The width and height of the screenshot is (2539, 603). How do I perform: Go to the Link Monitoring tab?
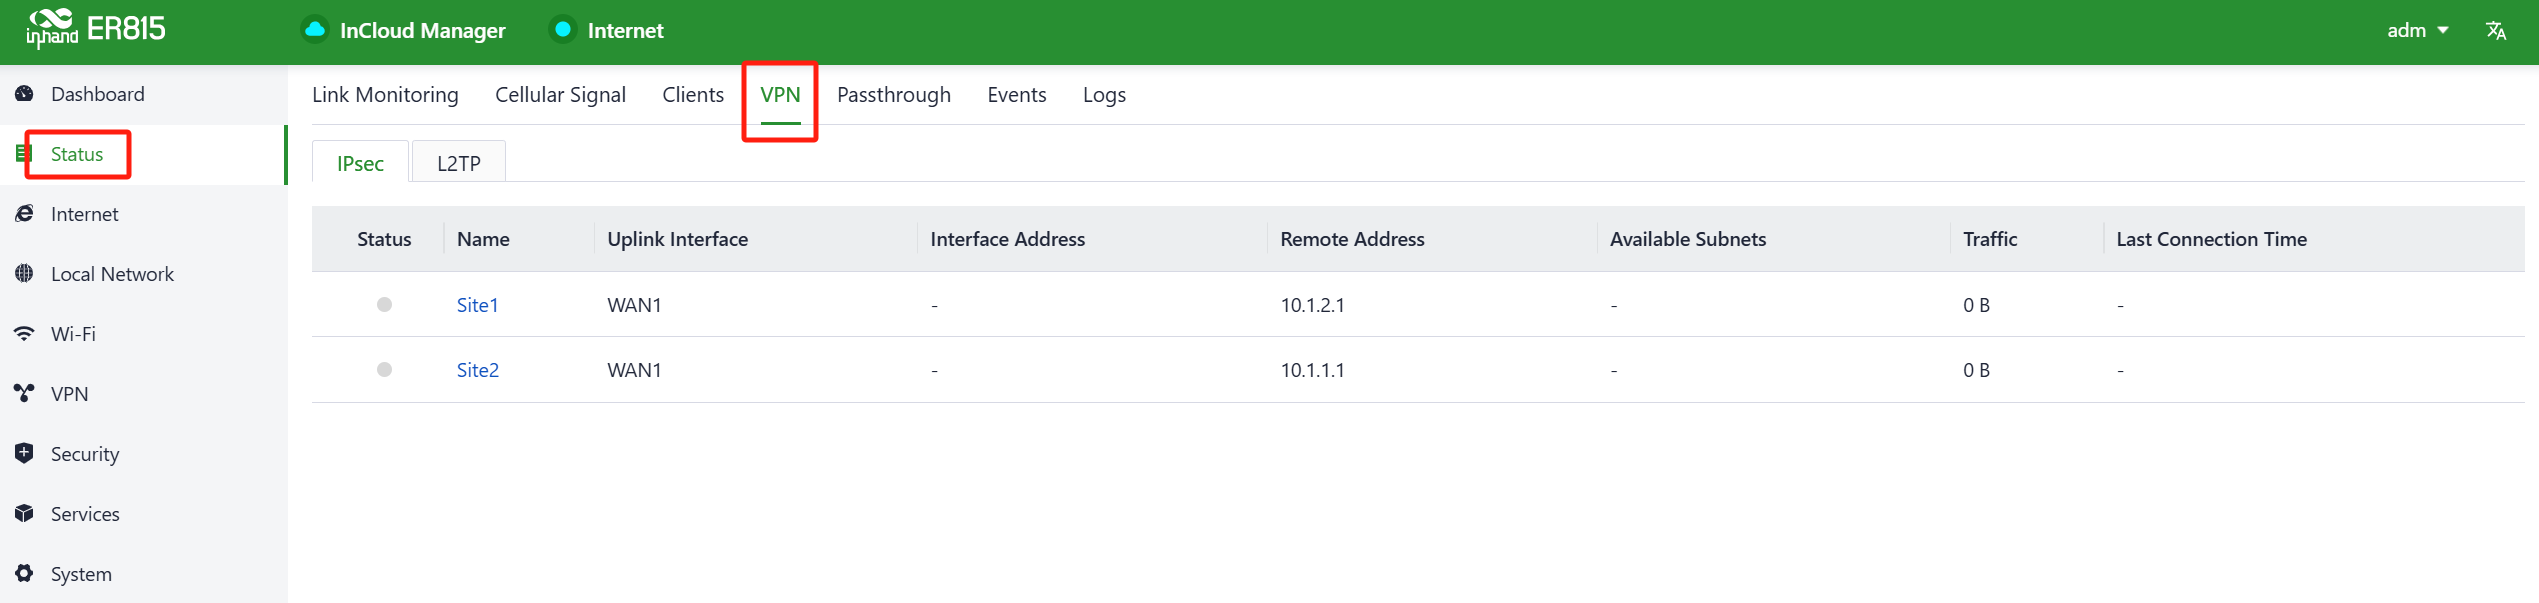tap(385, 95)
